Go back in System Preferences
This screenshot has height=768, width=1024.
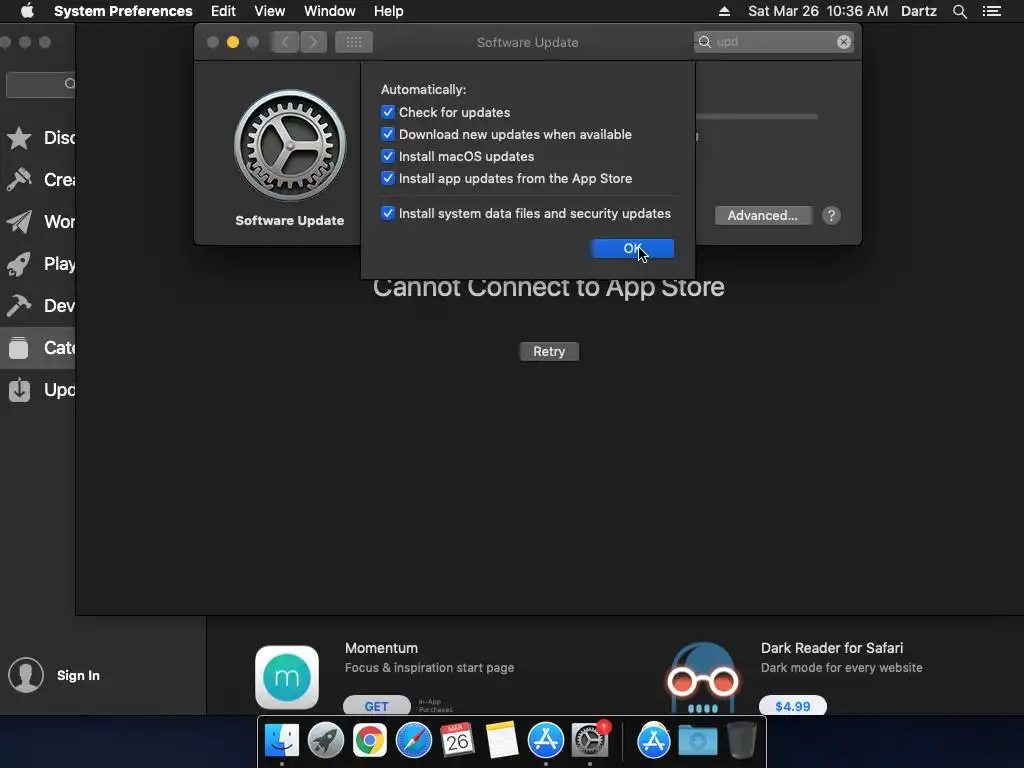(x=285, y=42)
